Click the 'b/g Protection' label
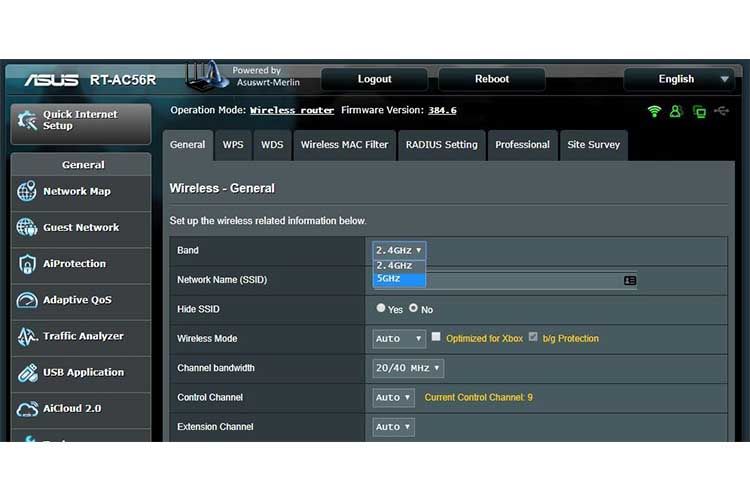 tap(570, 339)
